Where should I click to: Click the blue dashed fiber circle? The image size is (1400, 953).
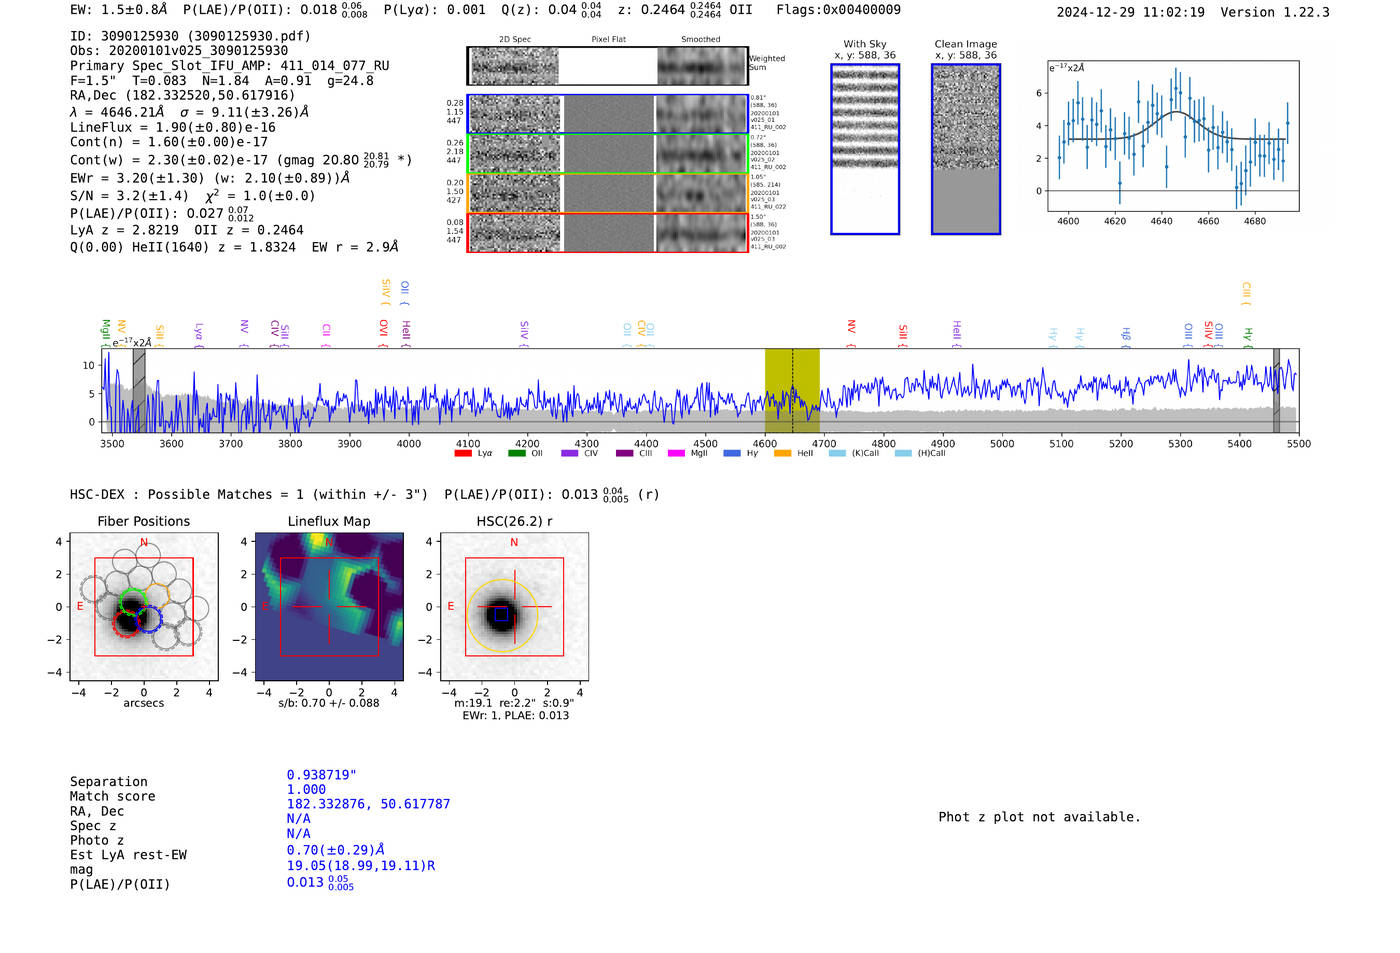coord(149,620)
